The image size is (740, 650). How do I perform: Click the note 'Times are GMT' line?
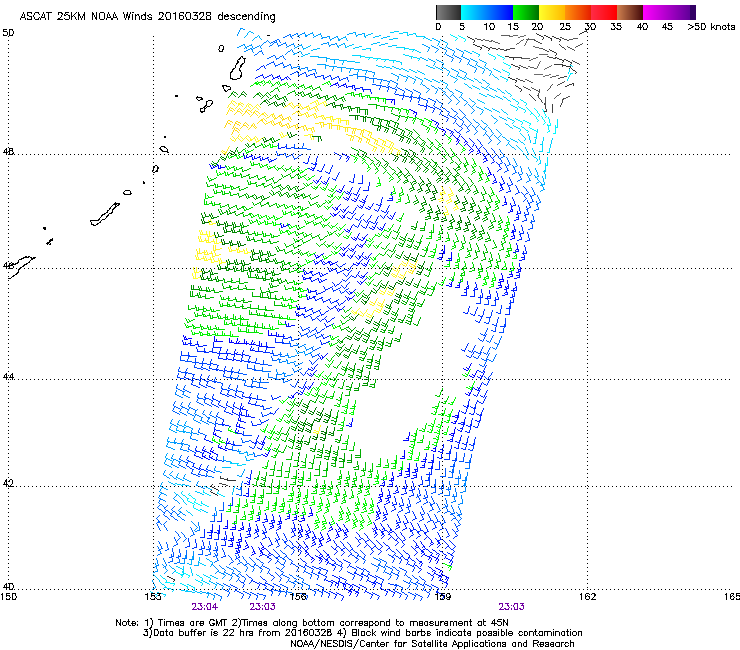312,623
